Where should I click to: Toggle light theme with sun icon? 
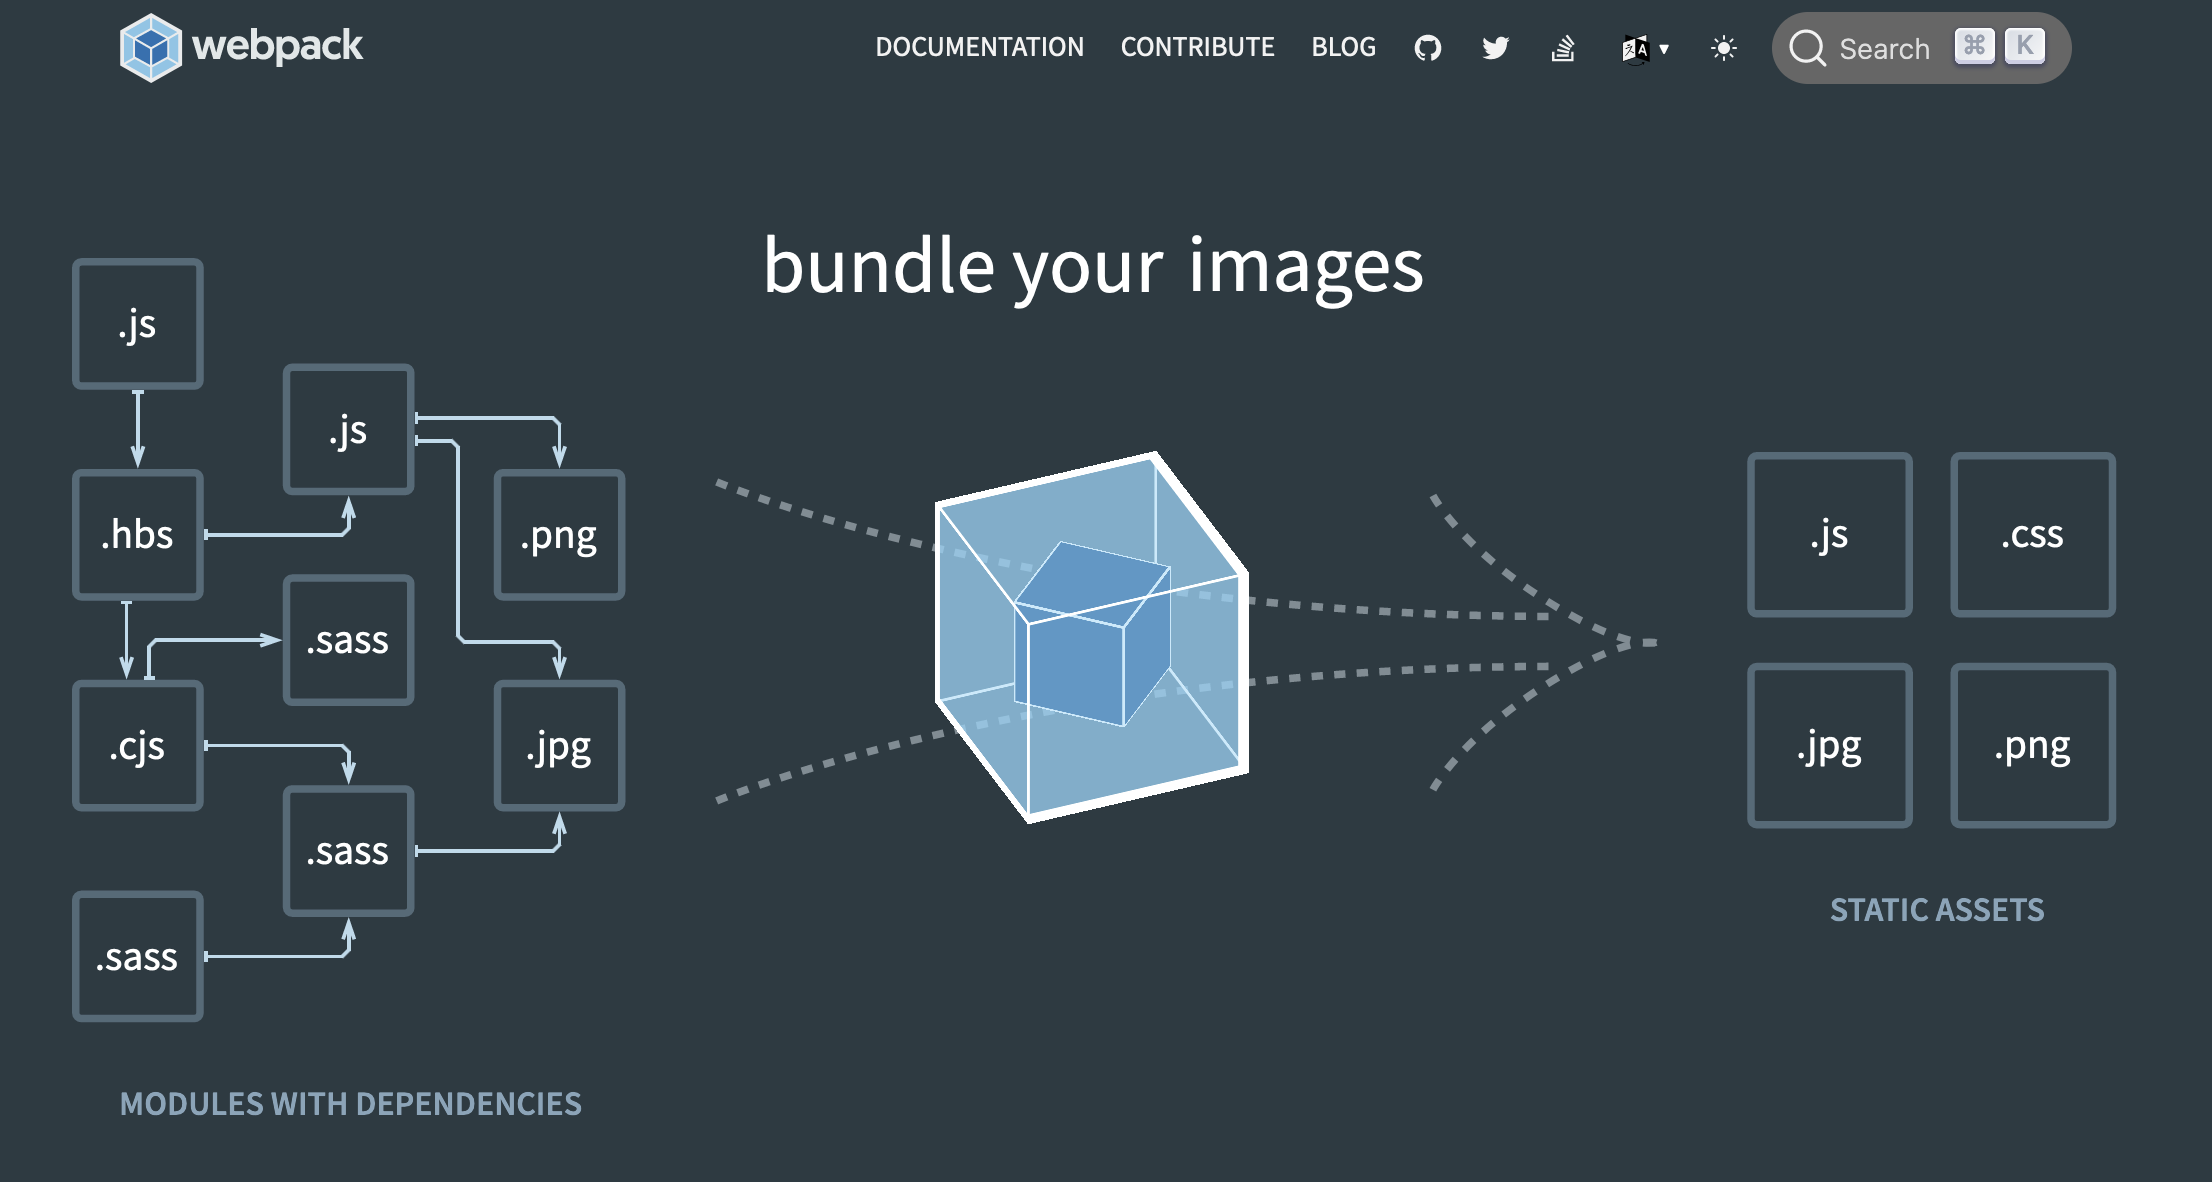pyautogui.click(x=1723, y=48)
